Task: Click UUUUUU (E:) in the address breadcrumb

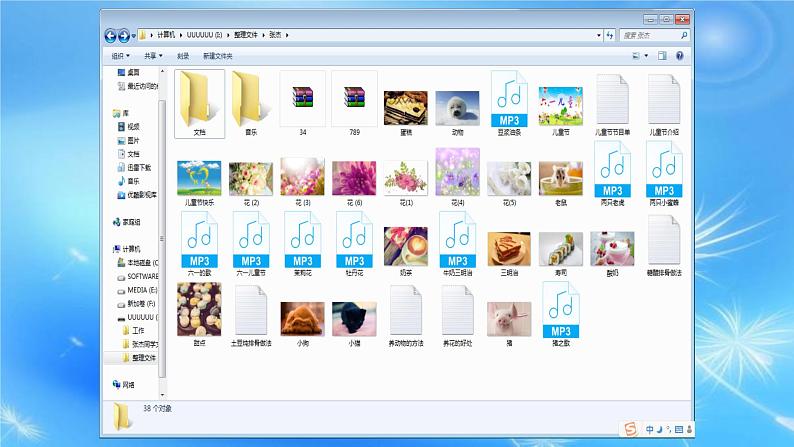Action: (x=205, y=35)
